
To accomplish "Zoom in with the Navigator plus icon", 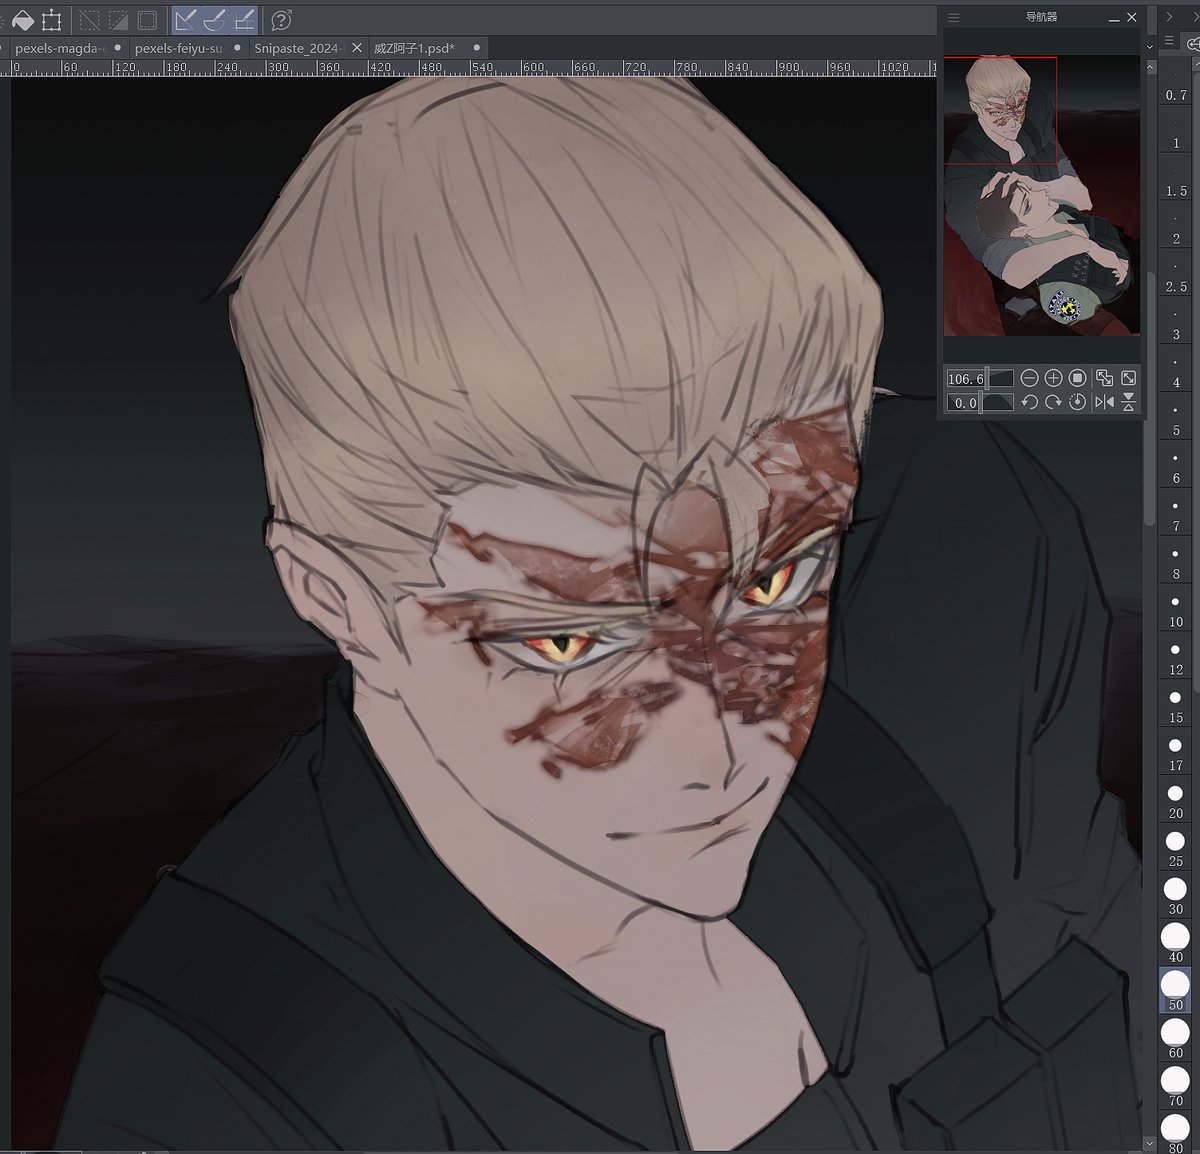I will [1053, 378].
